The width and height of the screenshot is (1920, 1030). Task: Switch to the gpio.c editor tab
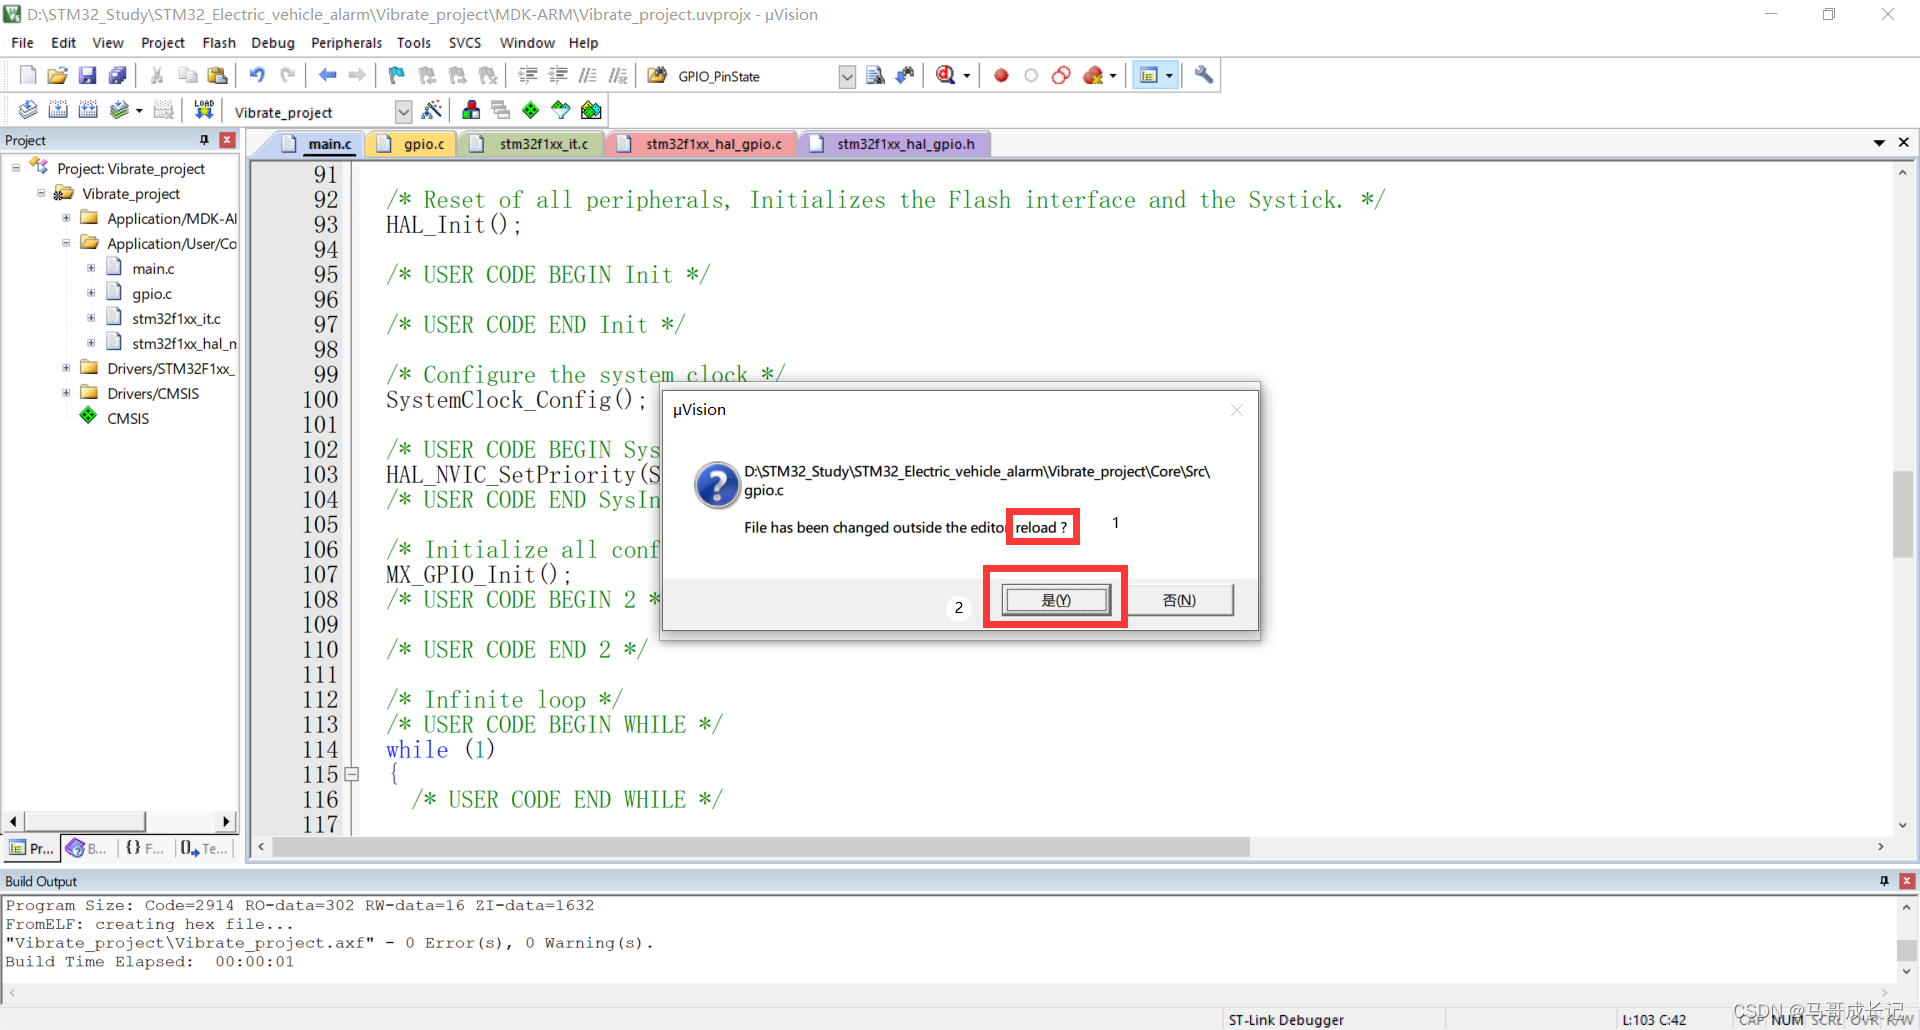tap(412, 144)
